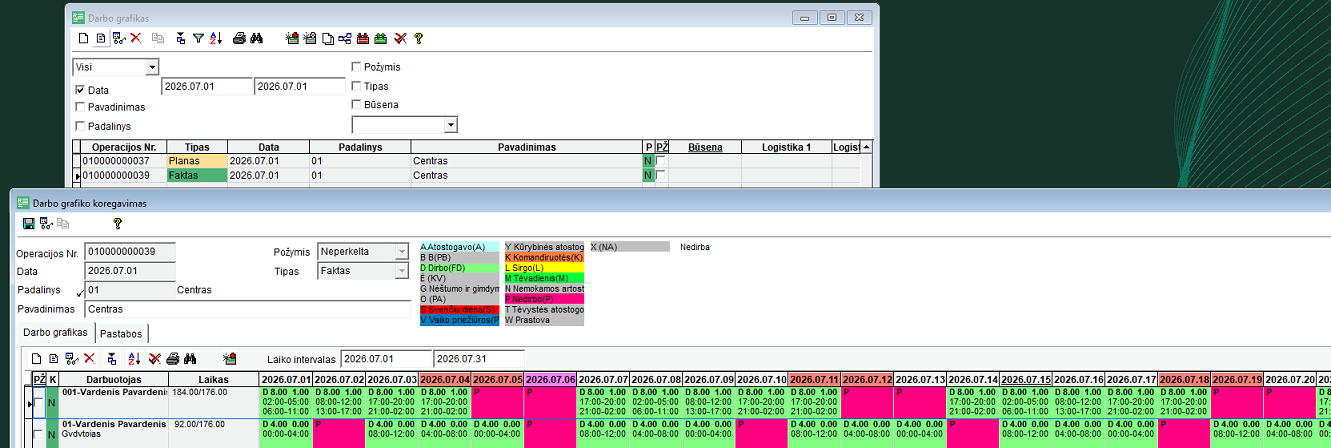
Task: Click the A-Z sort icon in top toolbar
Action: click(x=214, y=38)
